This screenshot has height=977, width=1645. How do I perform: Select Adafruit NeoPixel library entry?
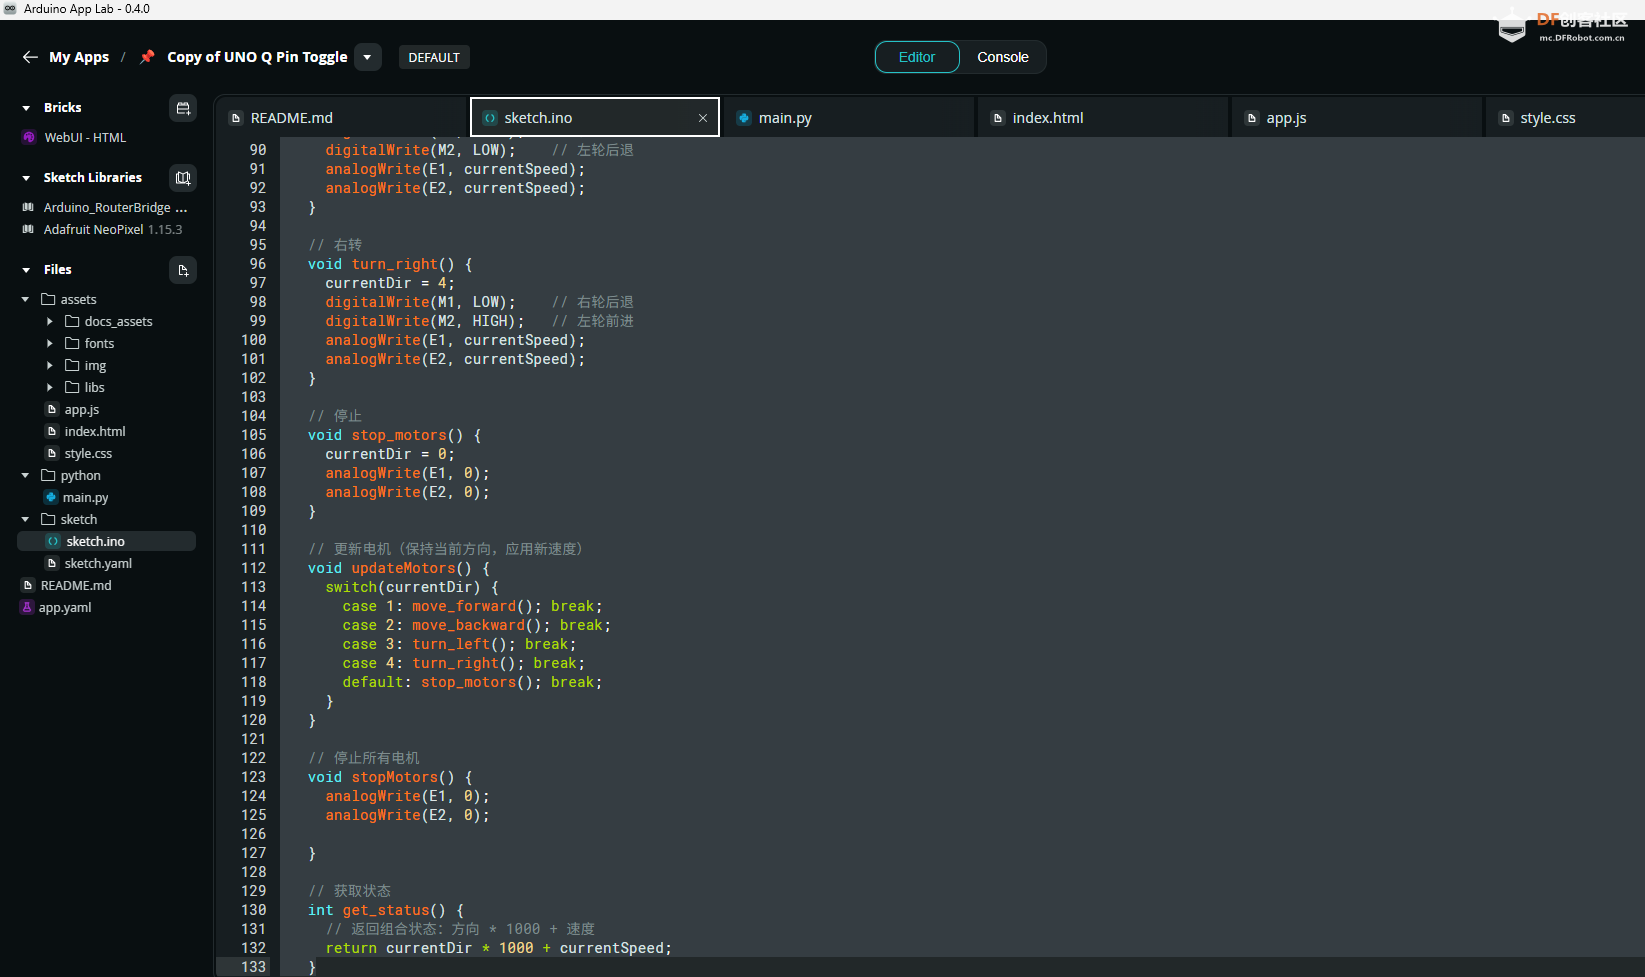93,230
